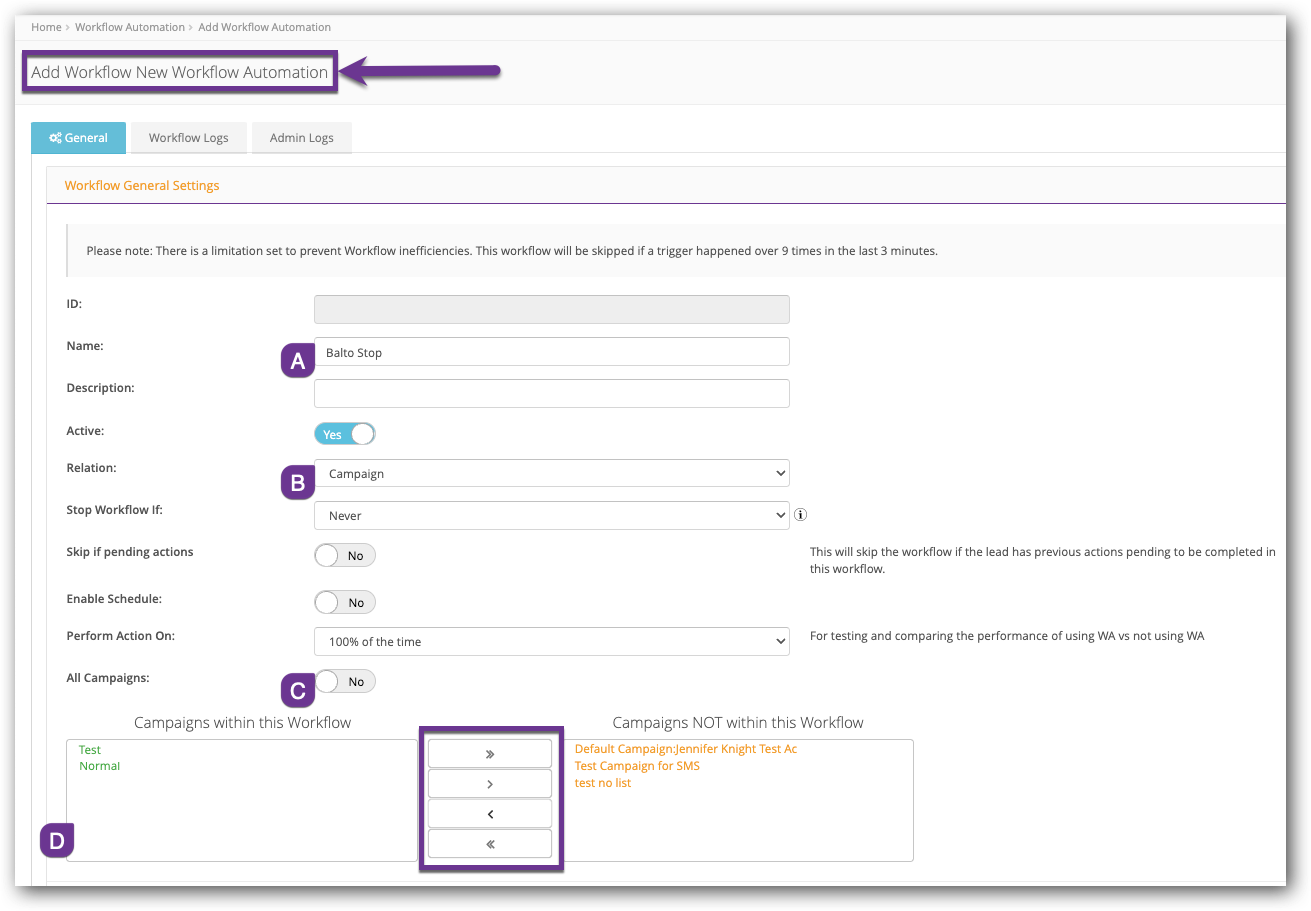Toggle the Active switch showing Yes
Image resolution: width=1311 pixels, height=911 pixels.
tap(345, 435)
